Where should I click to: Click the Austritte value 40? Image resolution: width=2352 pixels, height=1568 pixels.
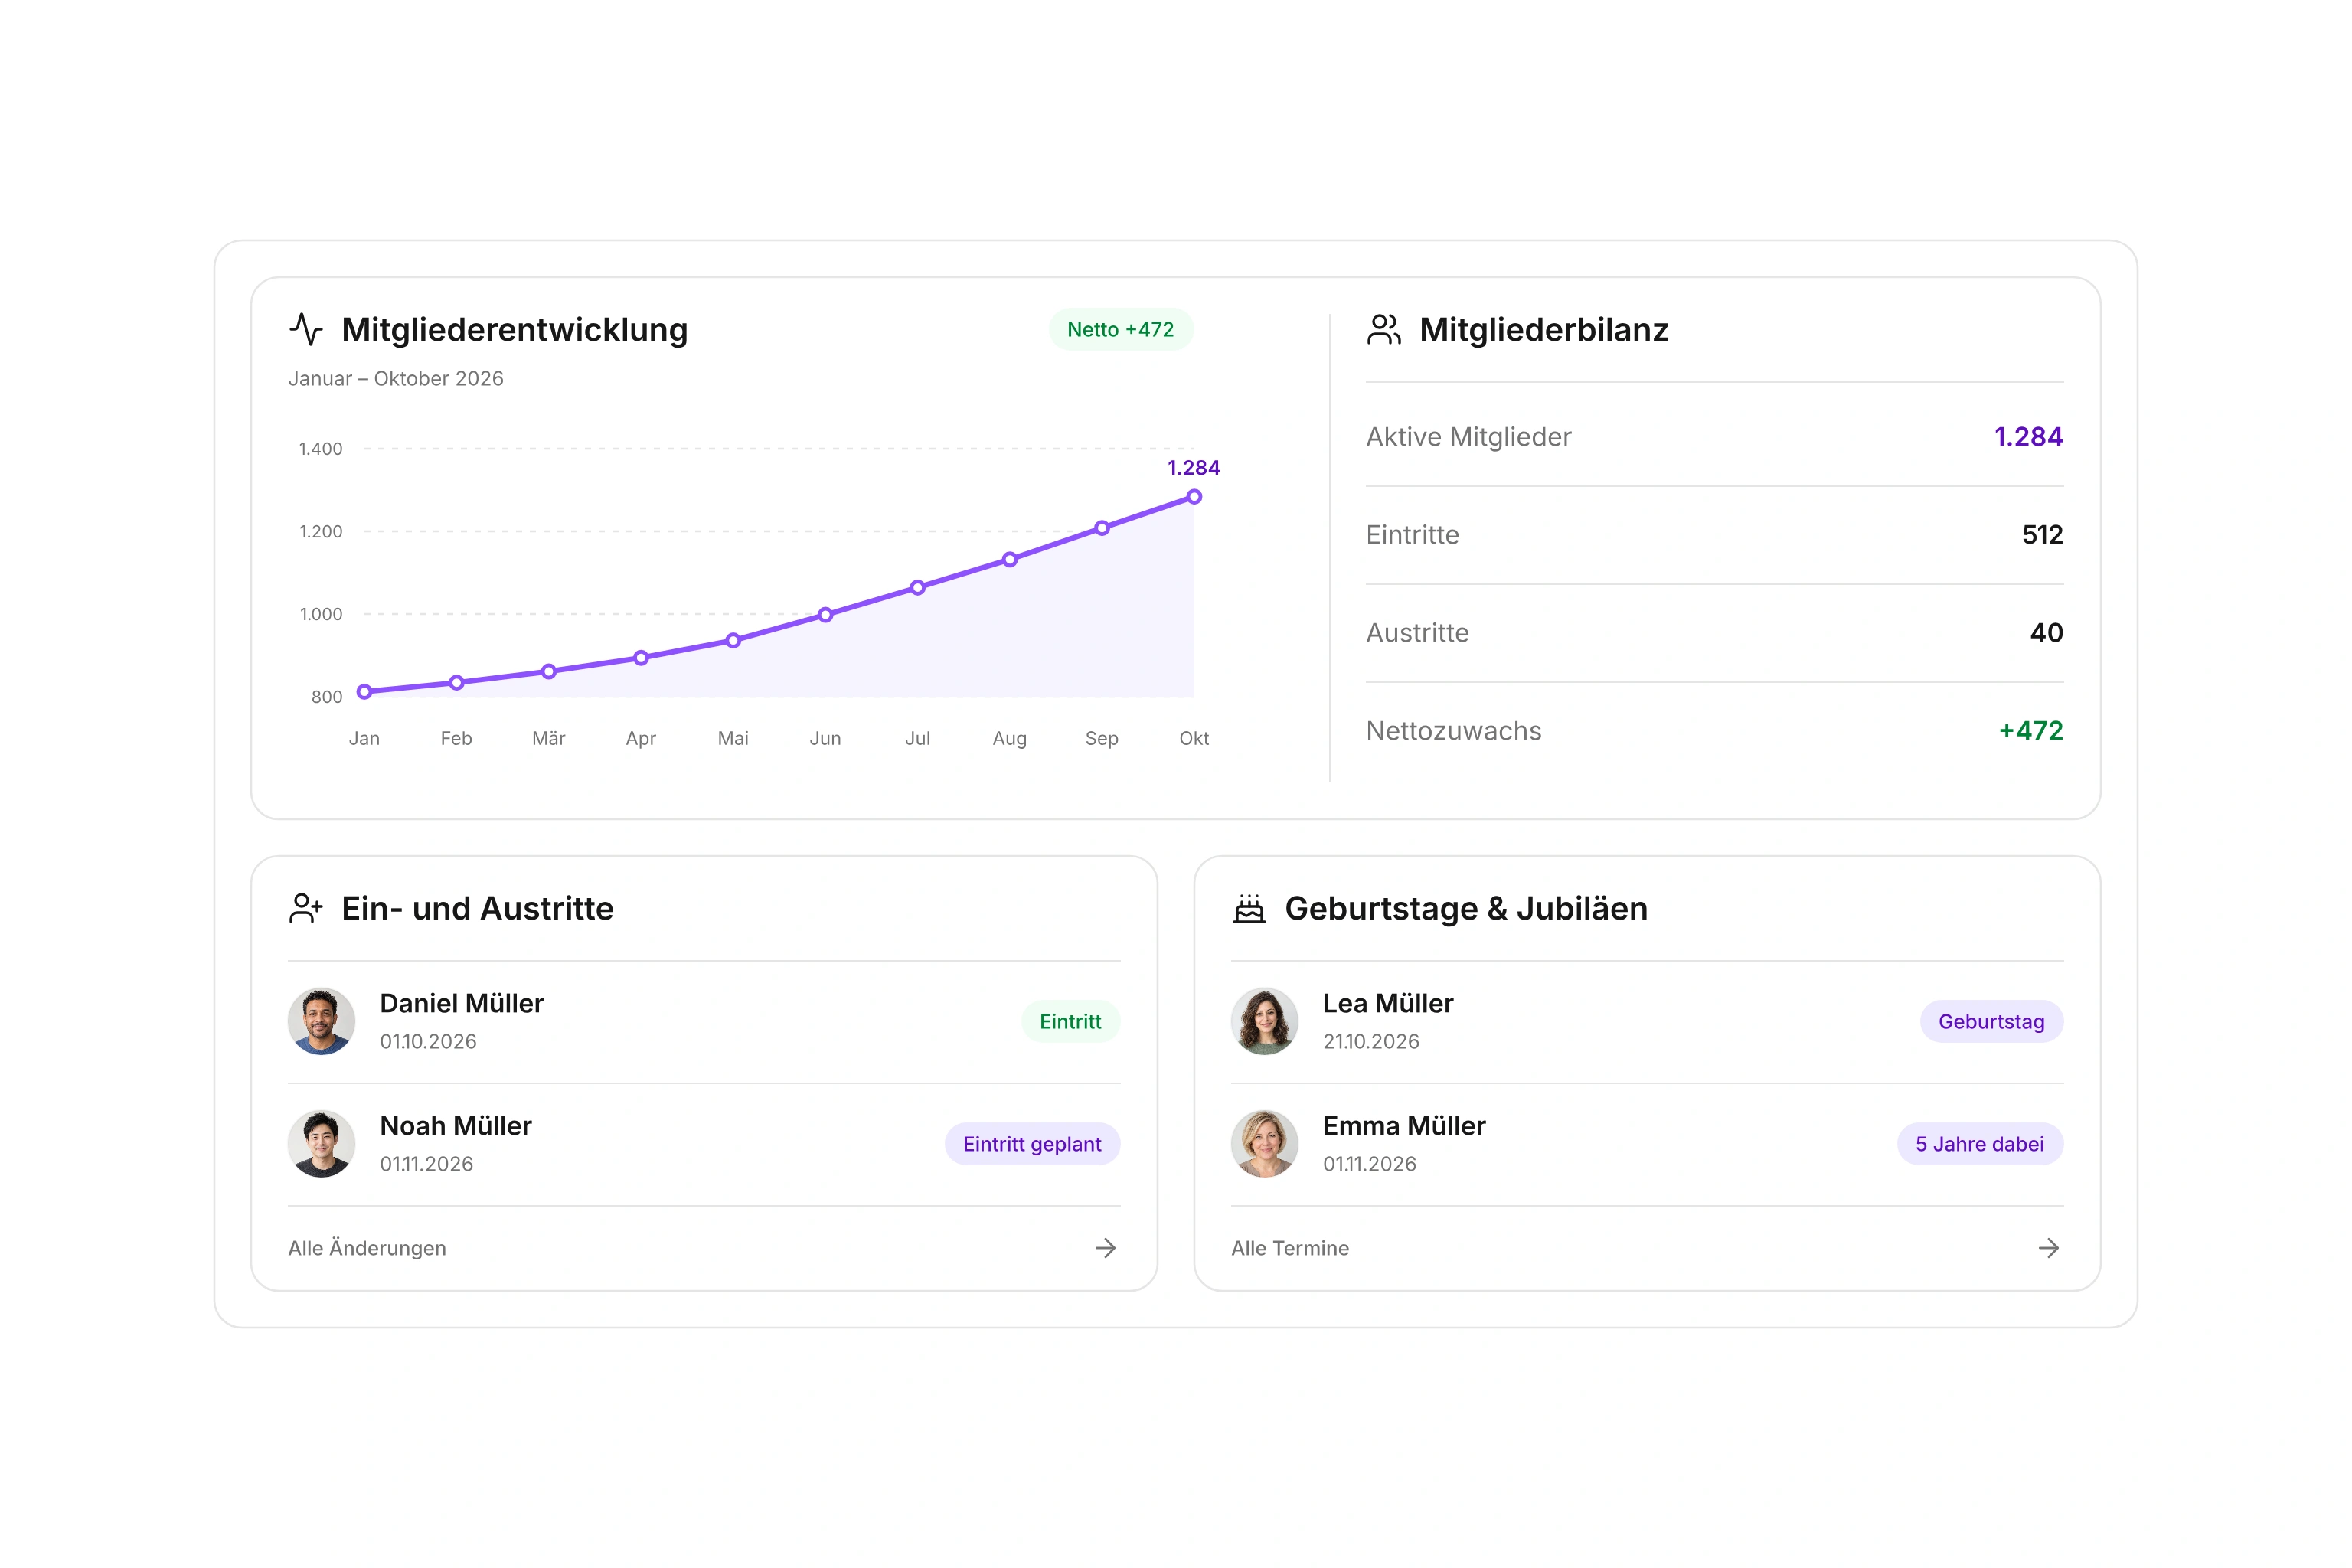(2046, 633)
